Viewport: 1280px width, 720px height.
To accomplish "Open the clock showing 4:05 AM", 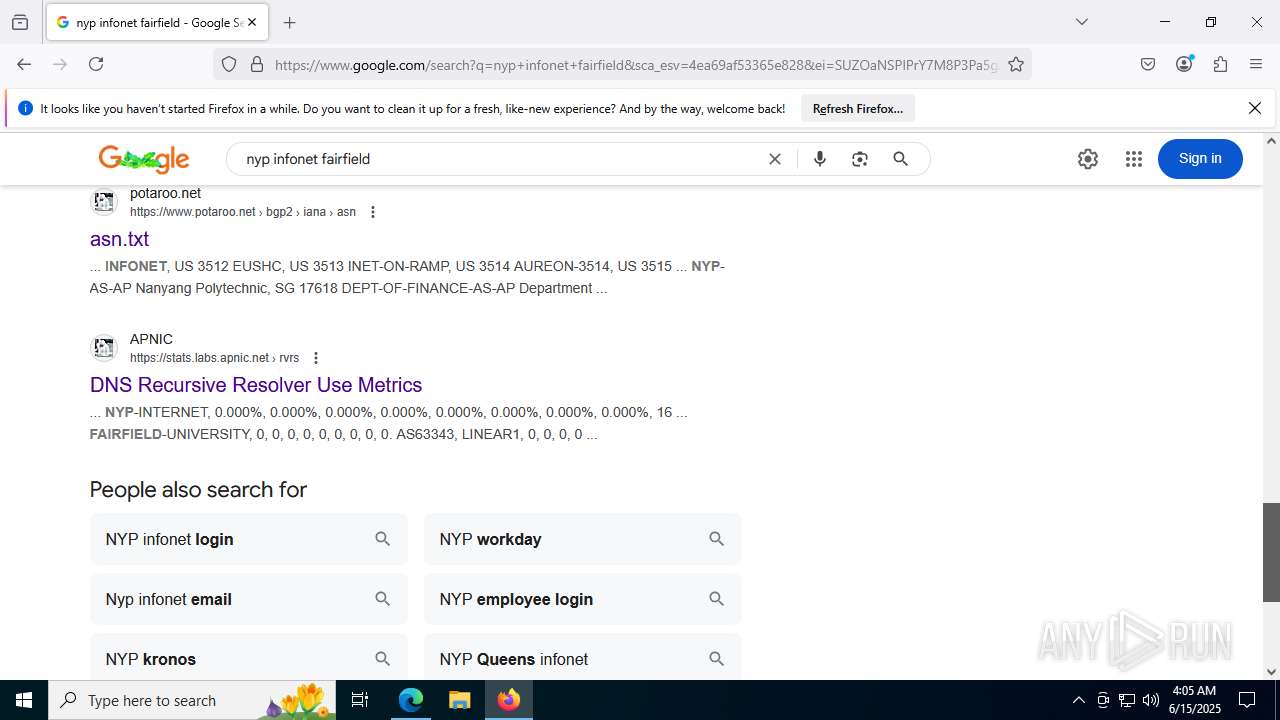I will (x=1195, y=700).
